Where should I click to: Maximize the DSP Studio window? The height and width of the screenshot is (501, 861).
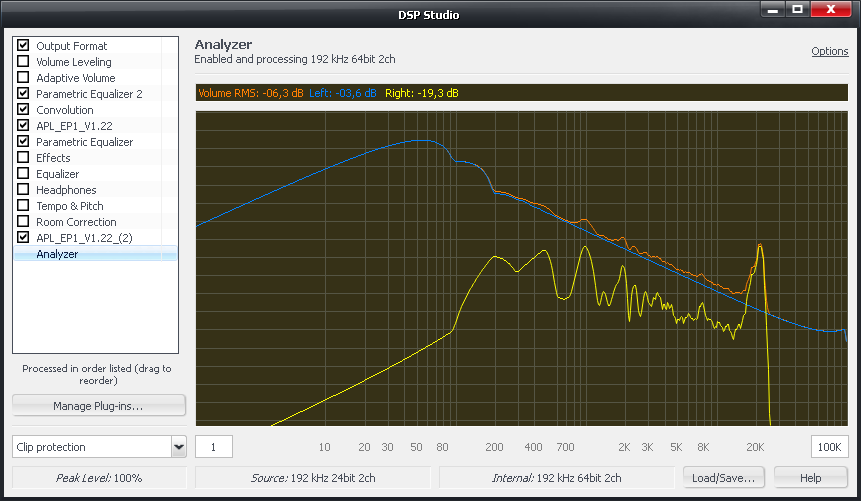pyautogui.click(x=797, y=9)
